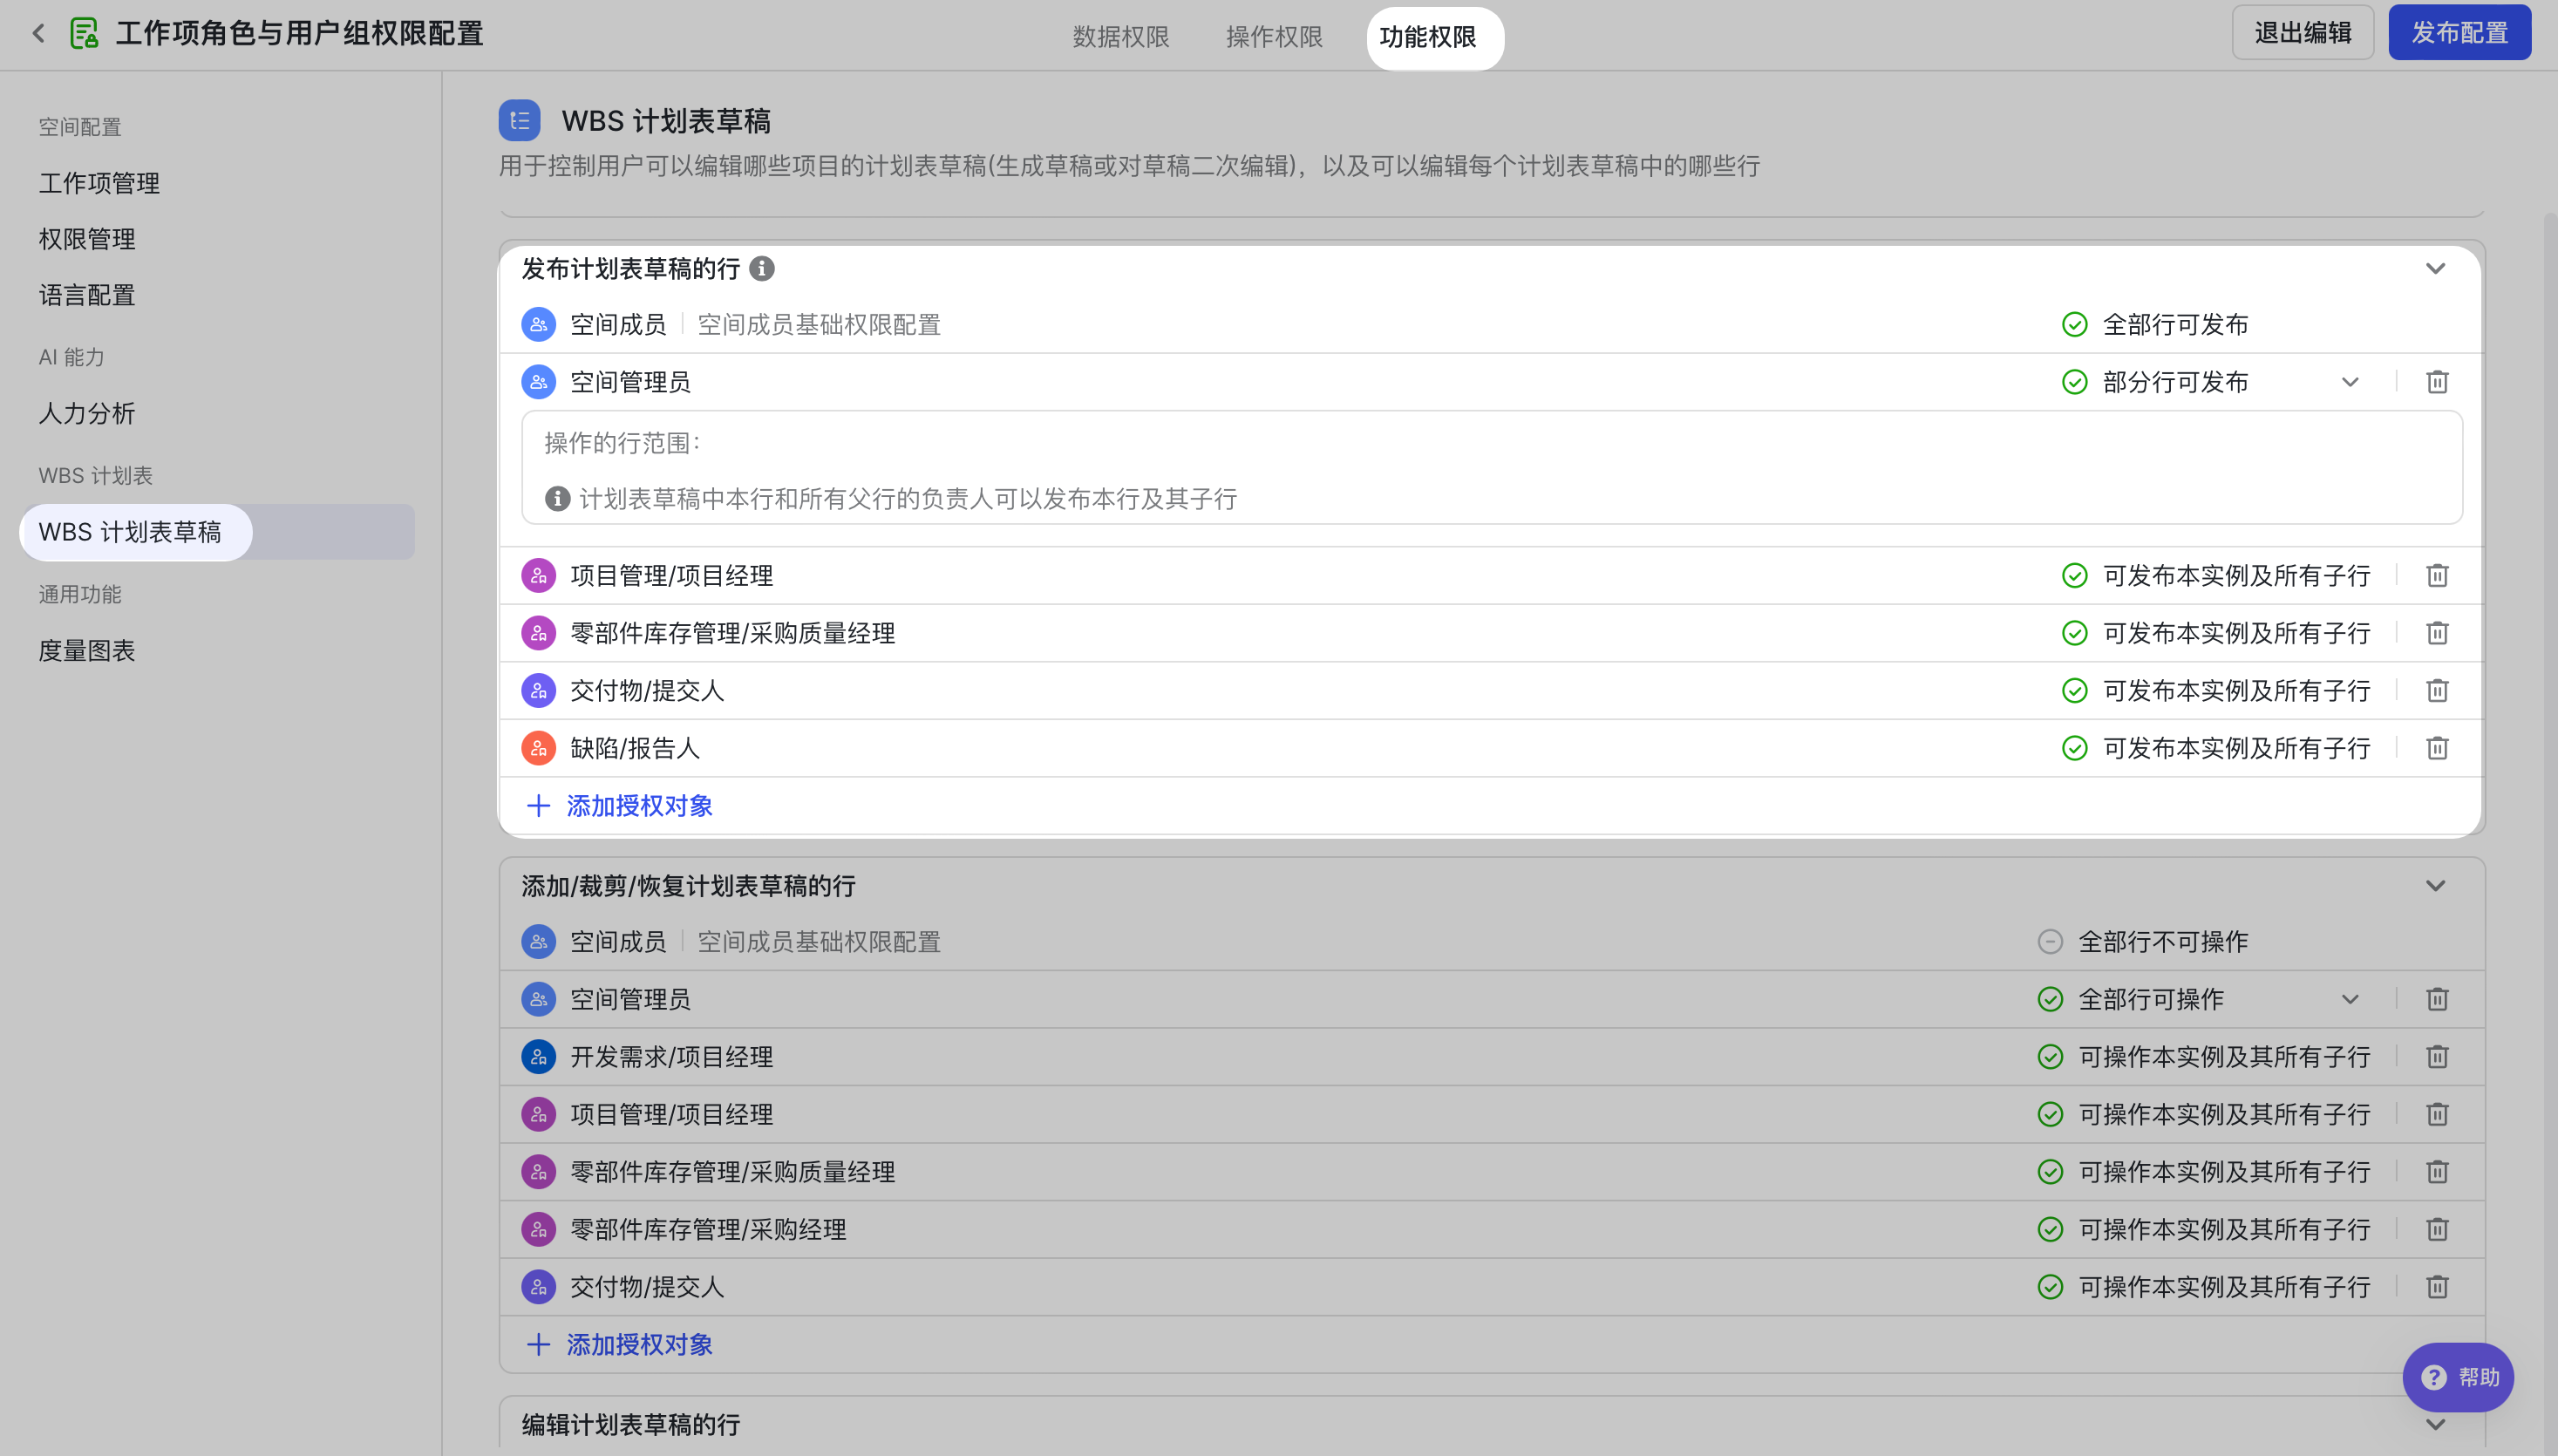Add authorization object to add/trim/restore section

pos(620,1345)
